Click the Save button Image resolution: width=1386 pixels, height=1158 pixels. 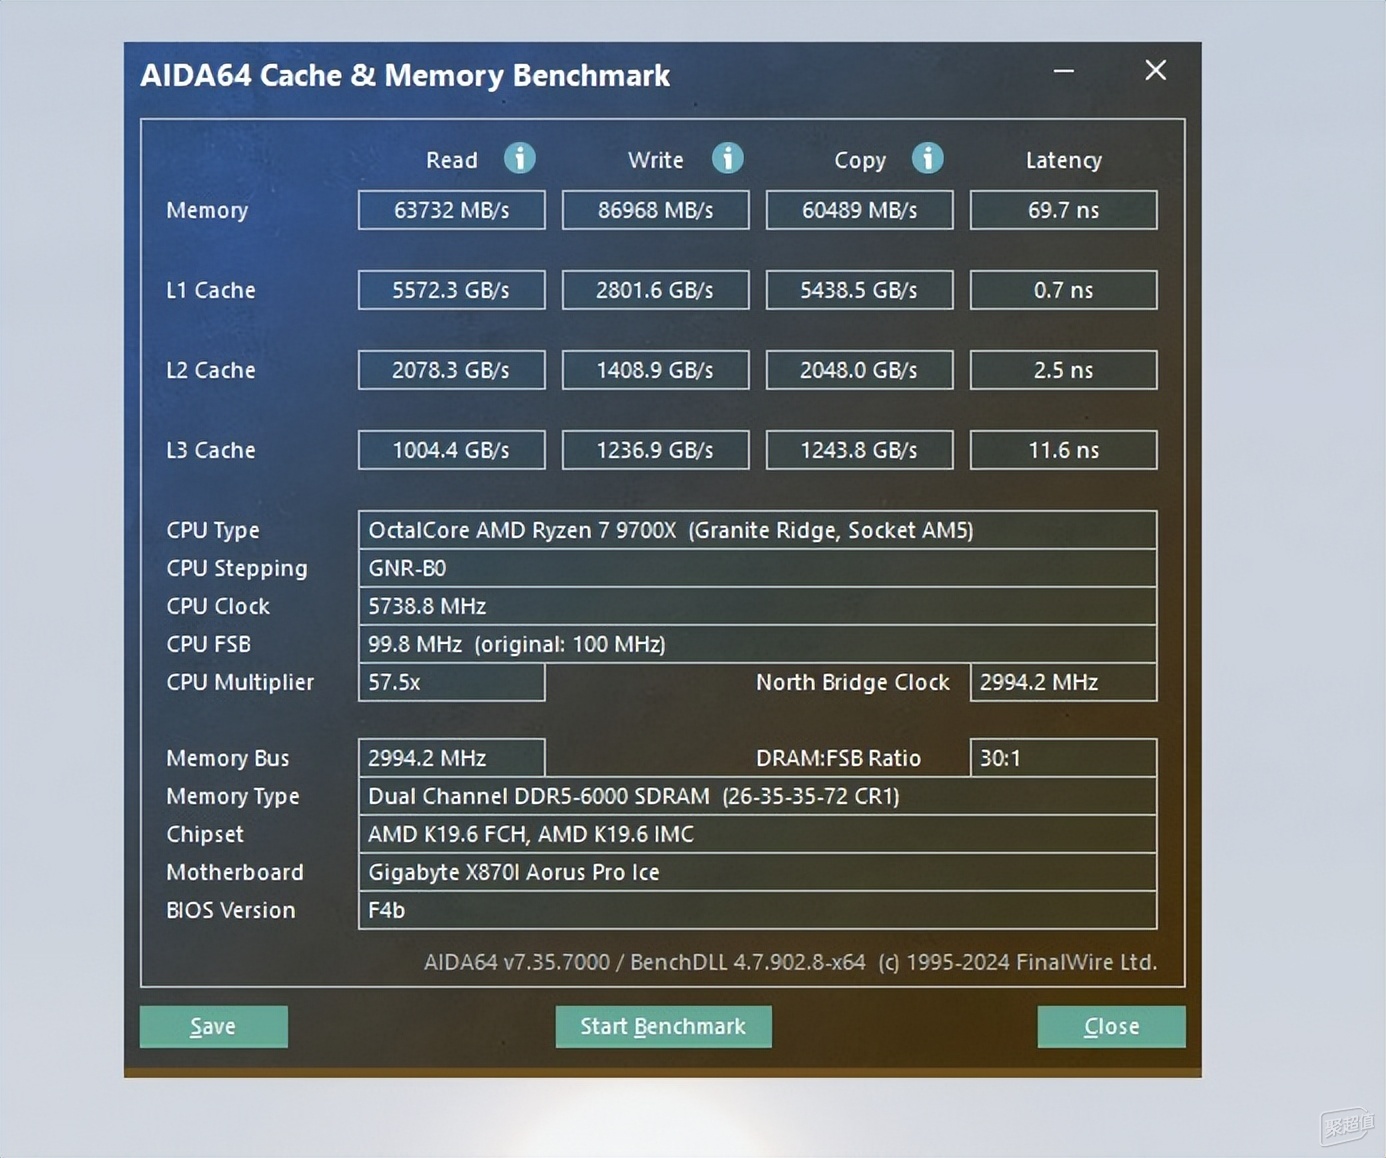click(214, 1027)
